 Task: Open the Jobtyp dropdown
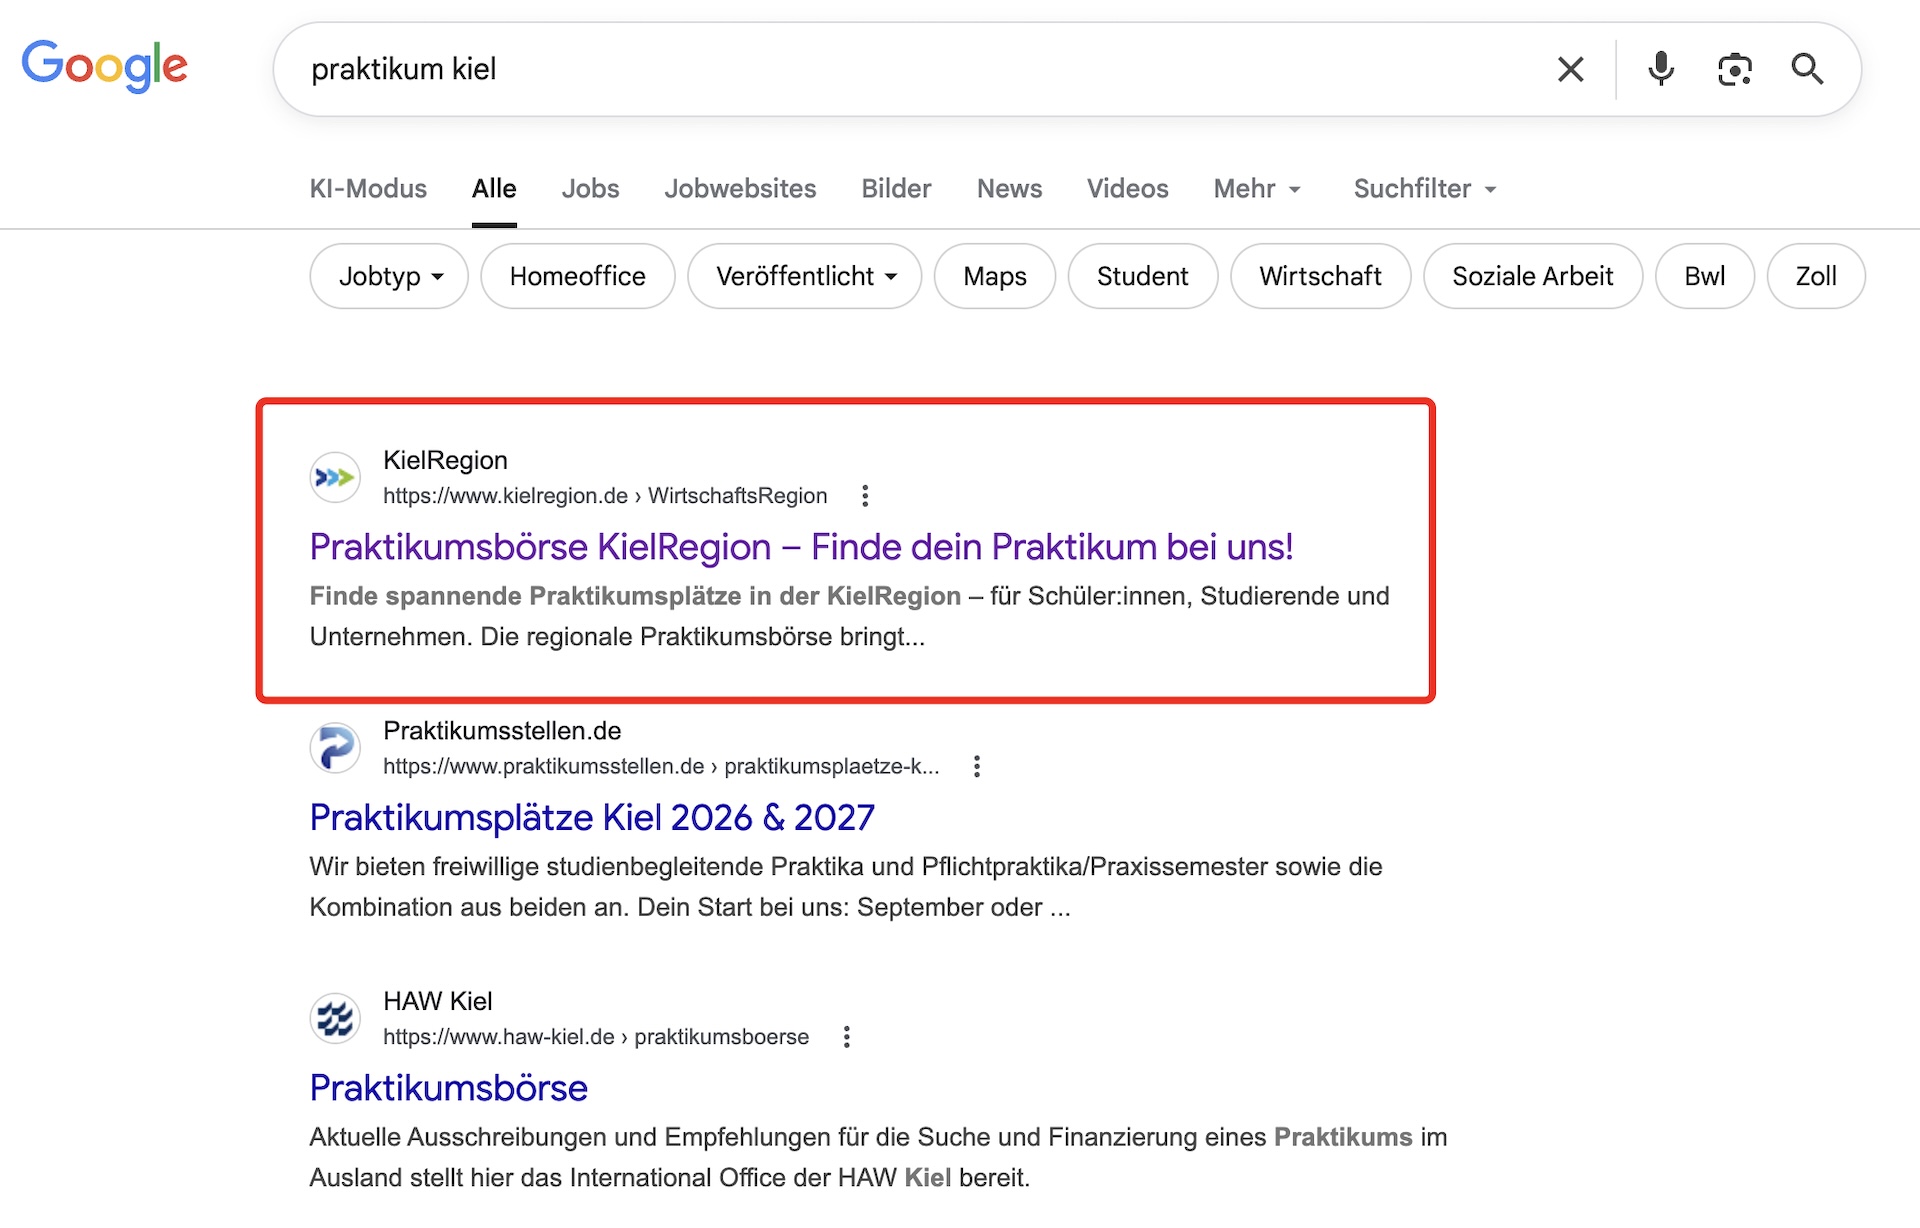click(388, 276)
